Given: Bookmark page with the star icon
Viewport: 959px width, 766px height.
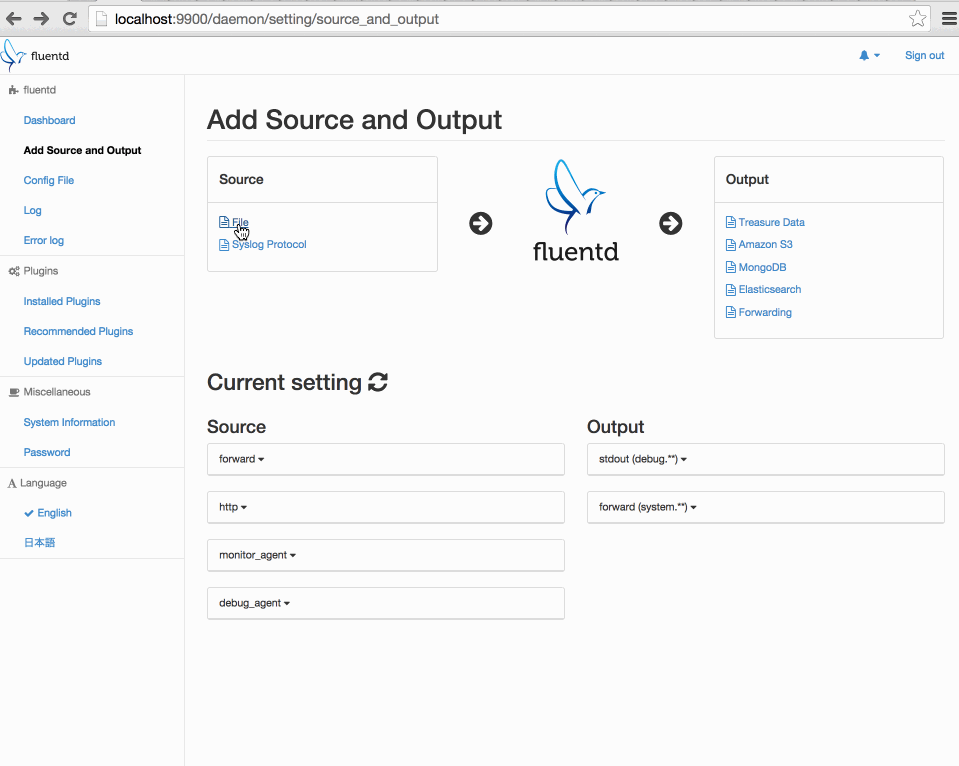Looking at the screenshot, I should (917, 19).
